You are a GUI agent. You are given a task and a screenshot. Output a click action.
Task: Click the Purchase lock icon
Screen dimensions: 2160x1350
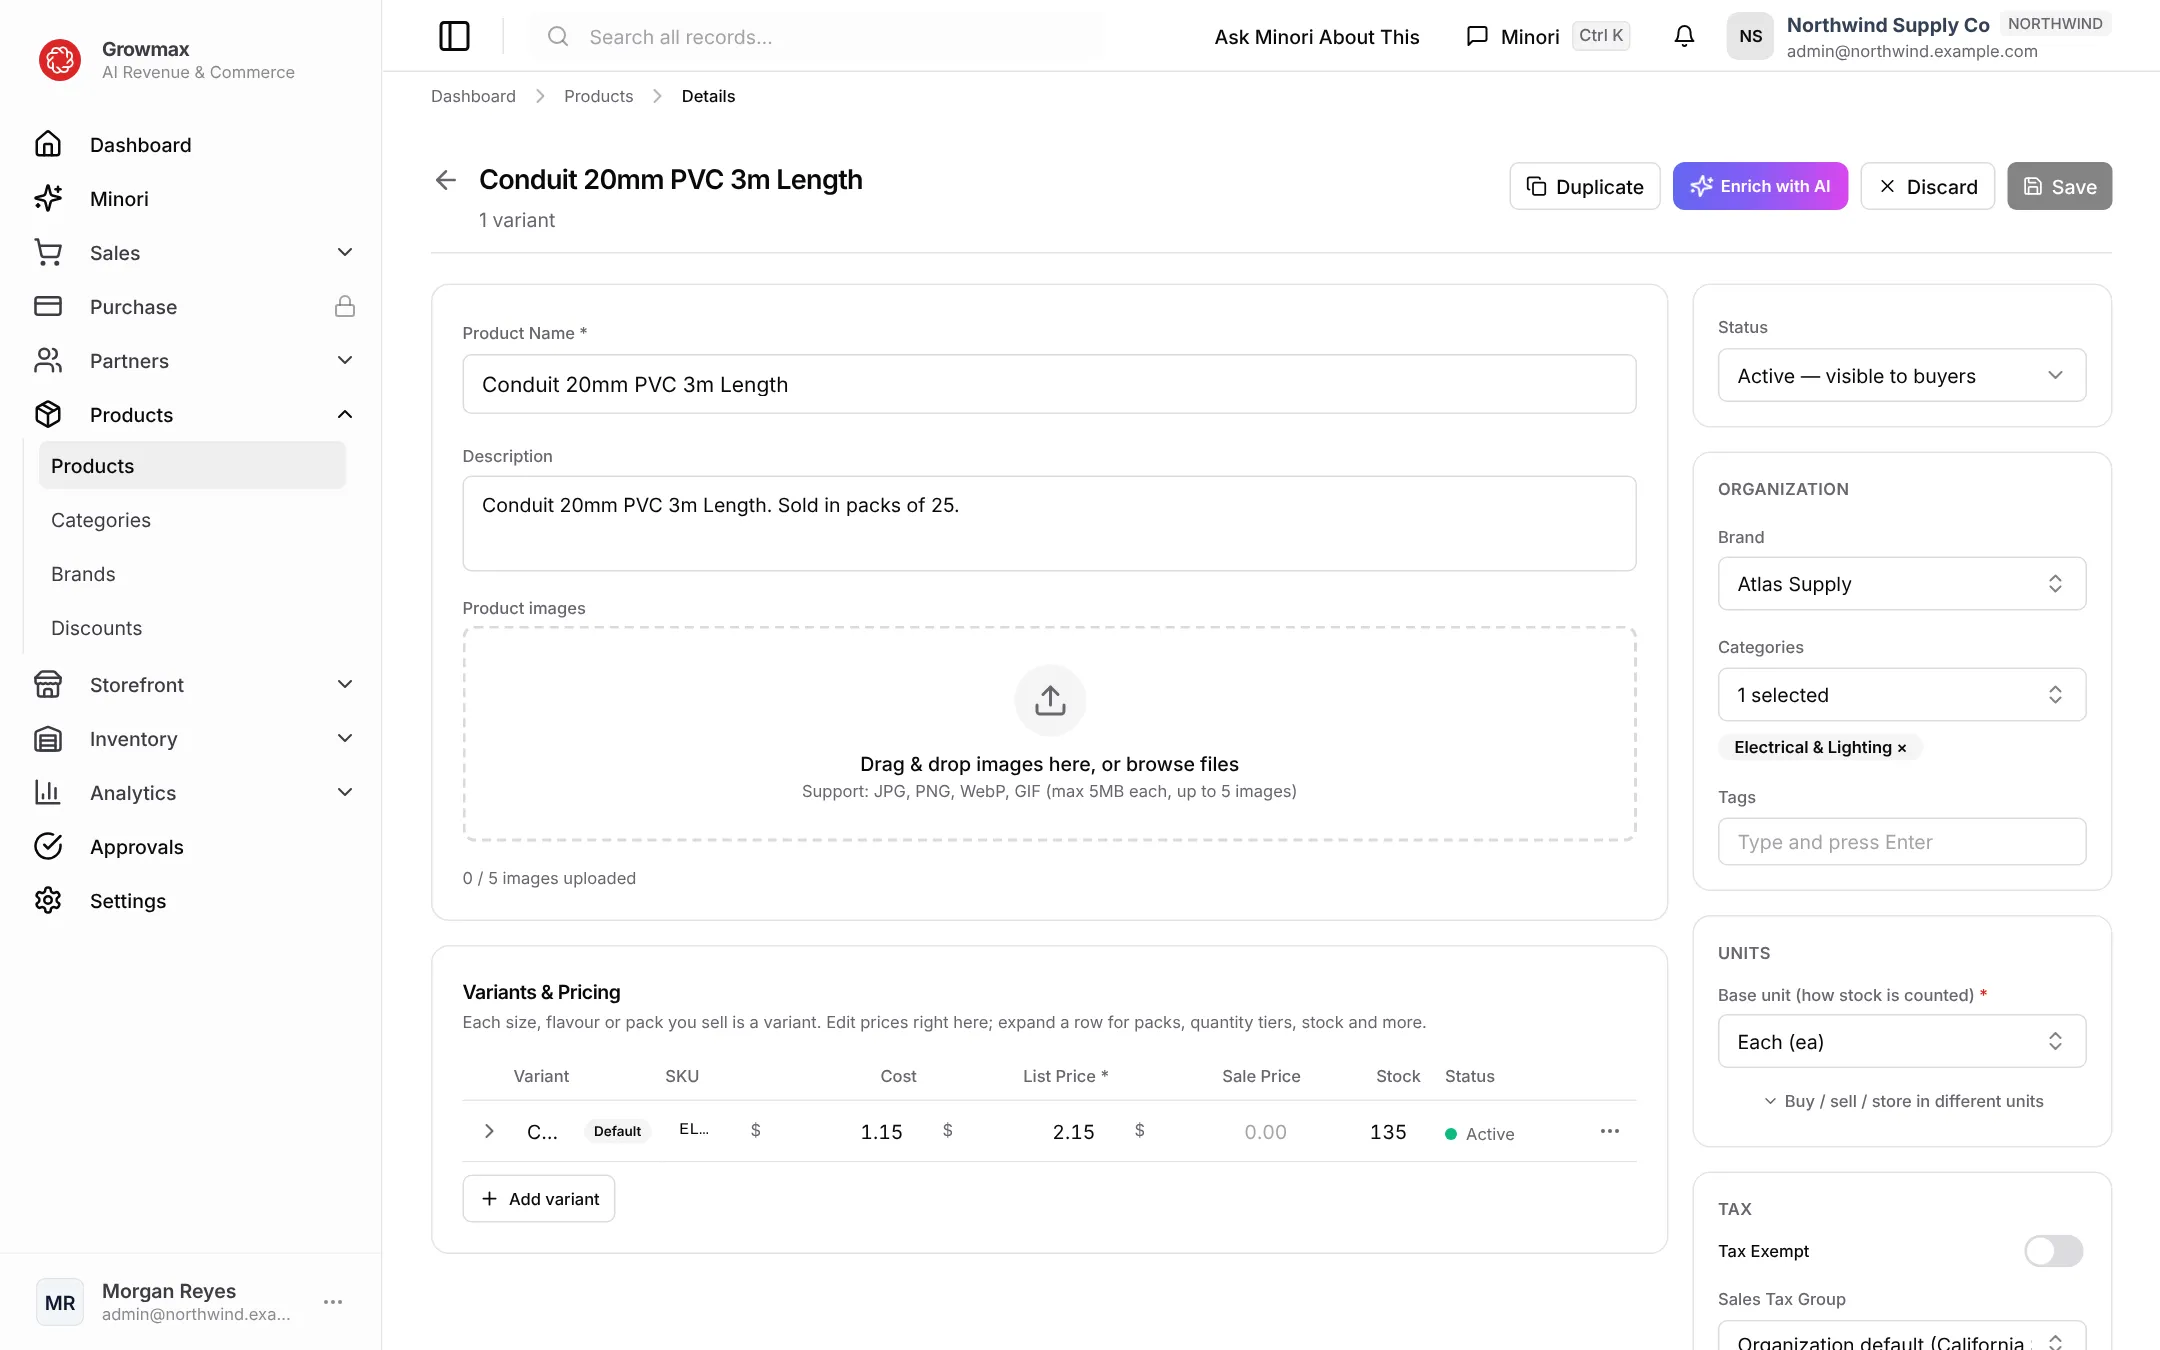pyautogui.click(x=345, y=306)
